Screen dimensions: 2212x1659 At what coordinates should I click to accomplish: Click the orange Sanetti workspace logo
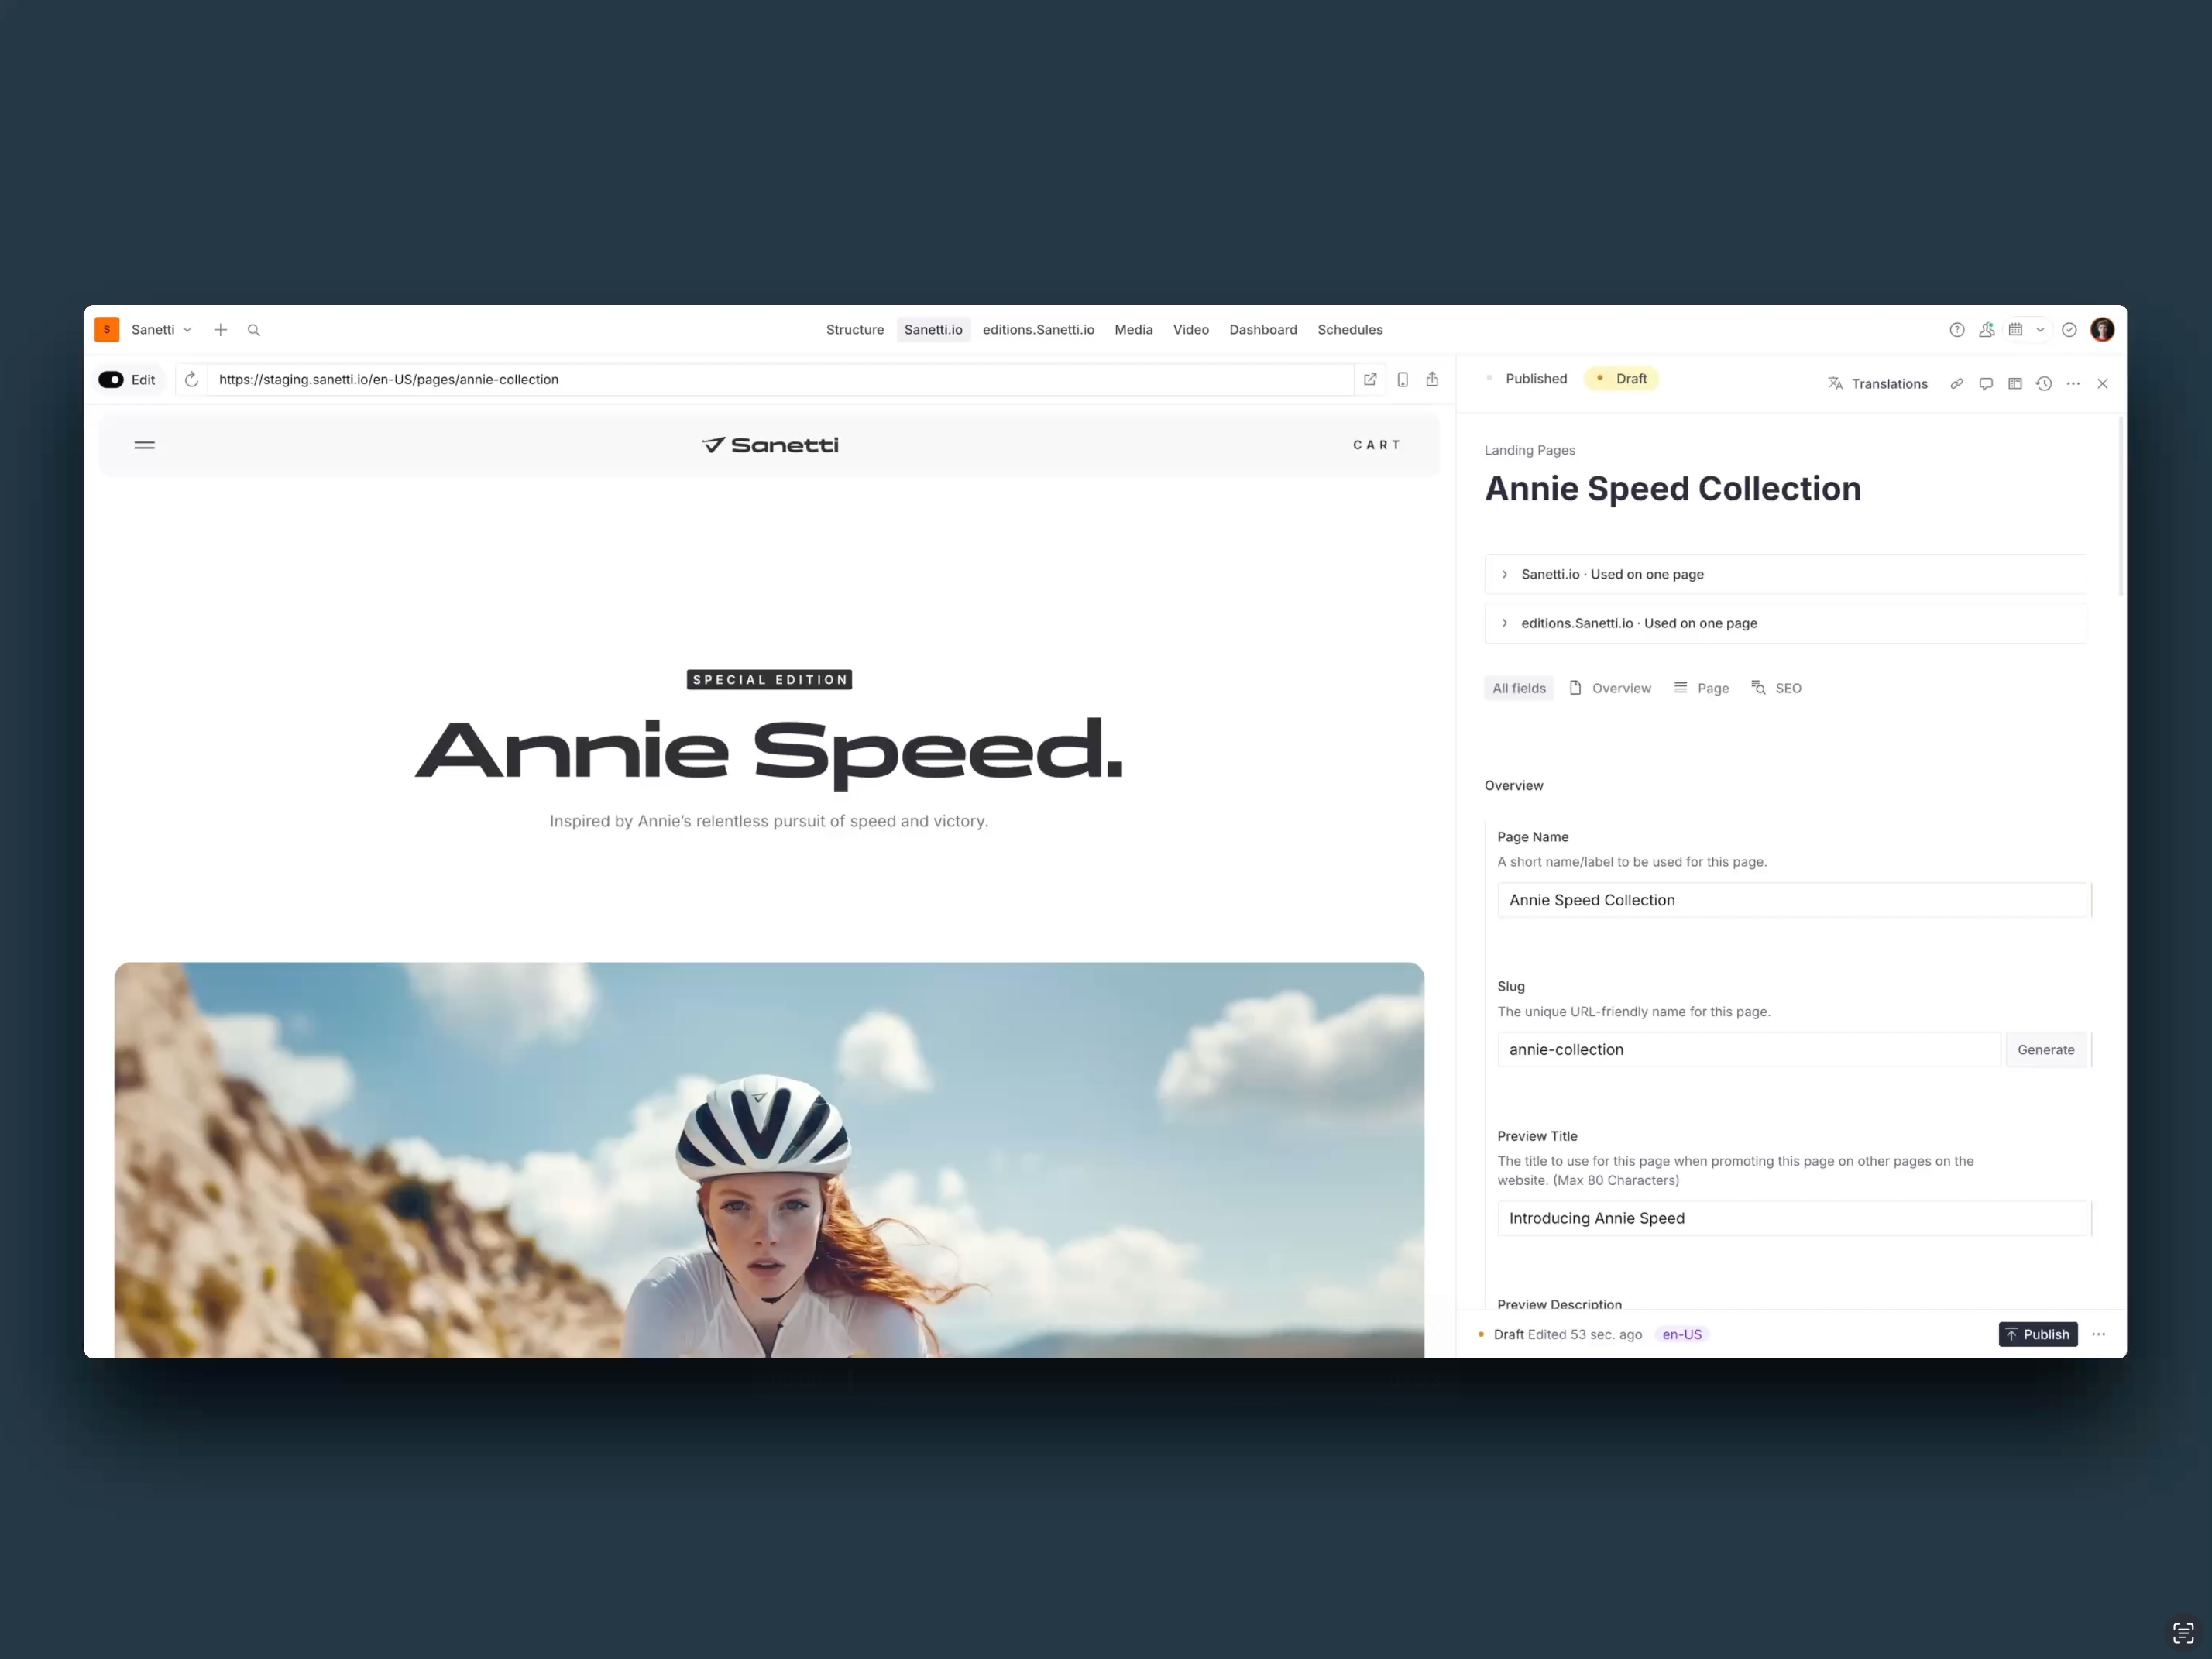pos(107,330)
